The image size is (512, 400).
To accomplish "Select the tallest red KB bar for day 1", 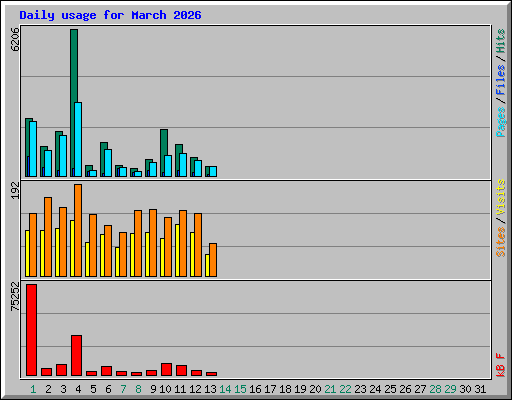I will (31, 330).
